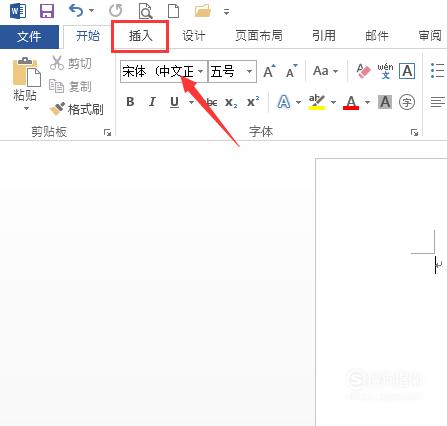This screenshot has width=447, height=426.
Task: Toggle subscript x₂
Action: 231,102
